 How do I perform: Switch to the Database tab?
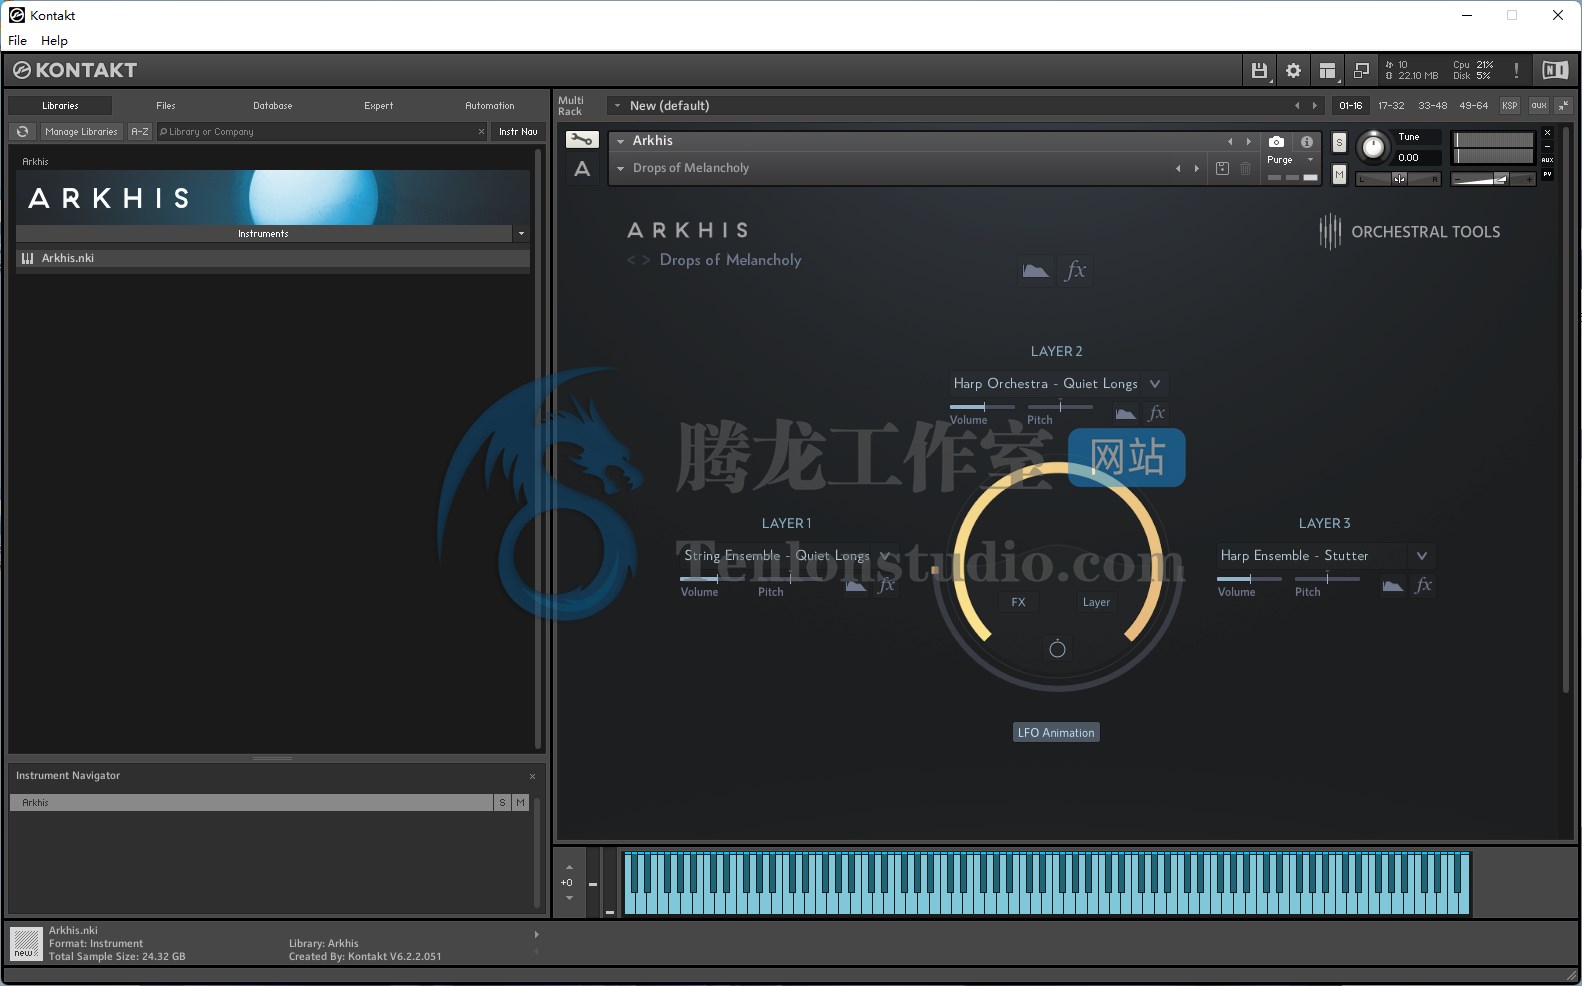(x=273, y=105)
